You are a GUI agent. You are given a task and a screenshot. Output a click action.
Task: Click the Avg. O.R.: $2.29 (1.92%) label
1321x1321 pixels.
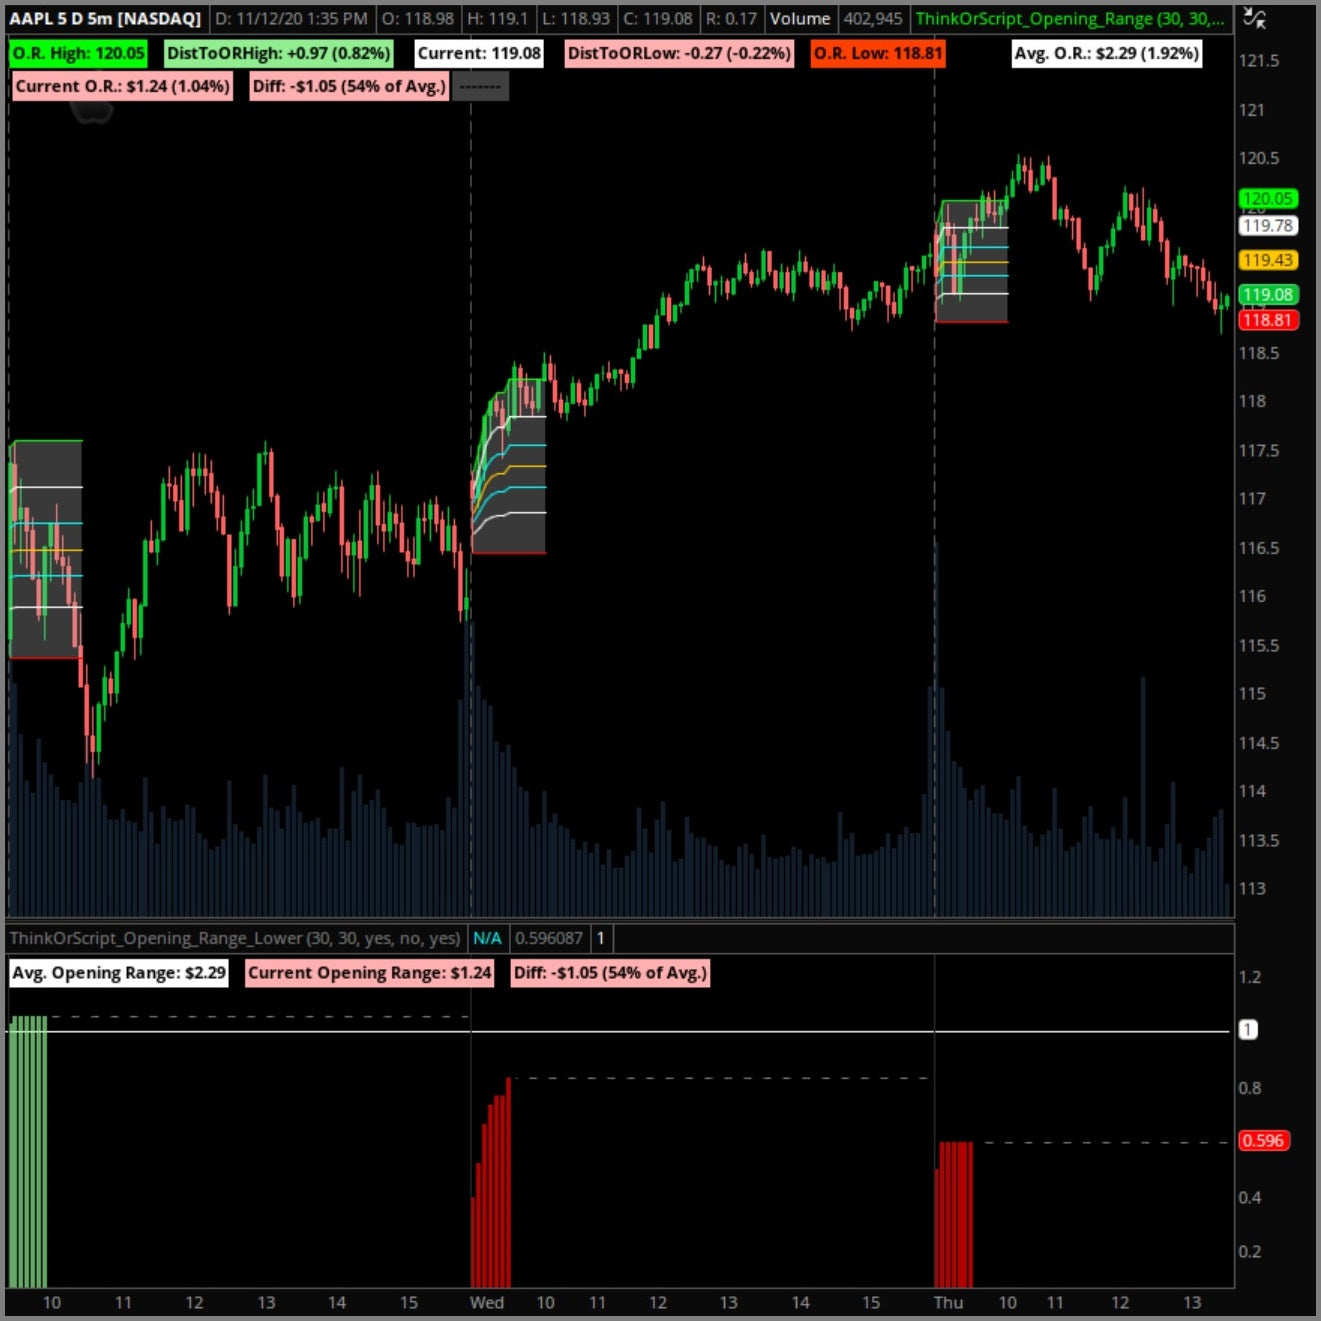pyautogui.click(x=1106, y=53)
